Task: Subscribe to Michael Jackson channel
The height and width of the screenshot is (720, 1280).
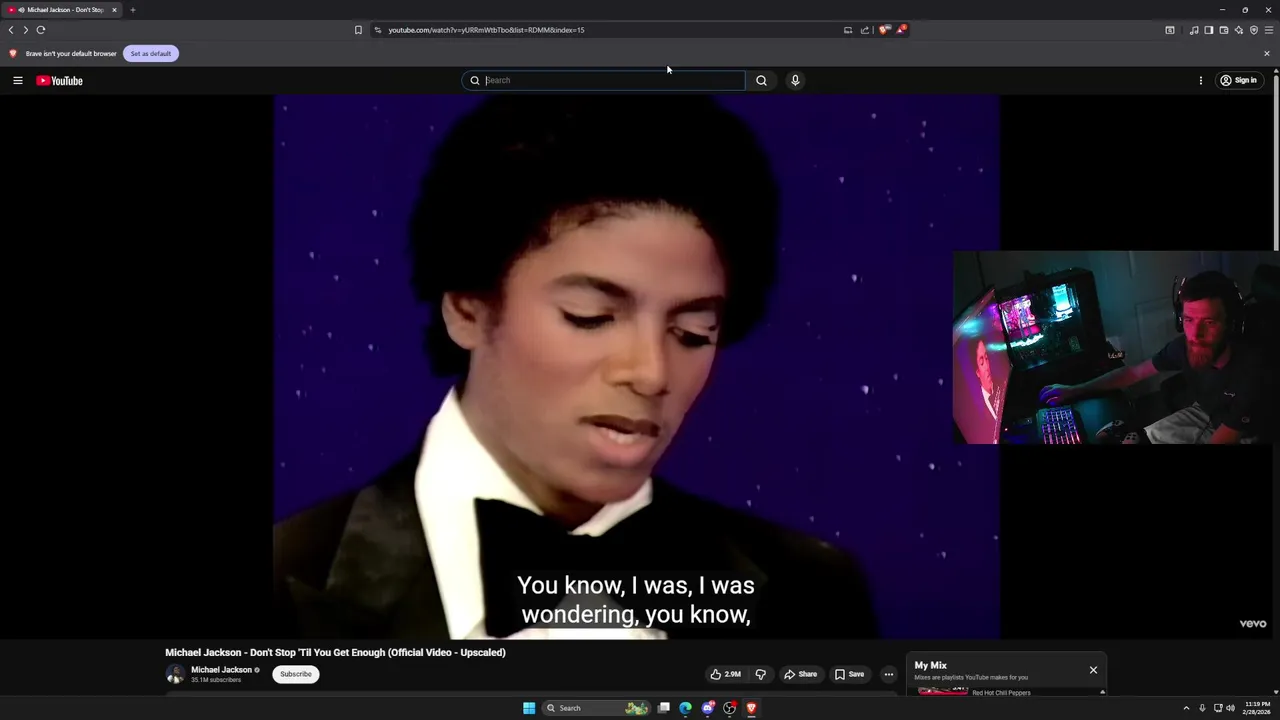Action: click(296, 674)
